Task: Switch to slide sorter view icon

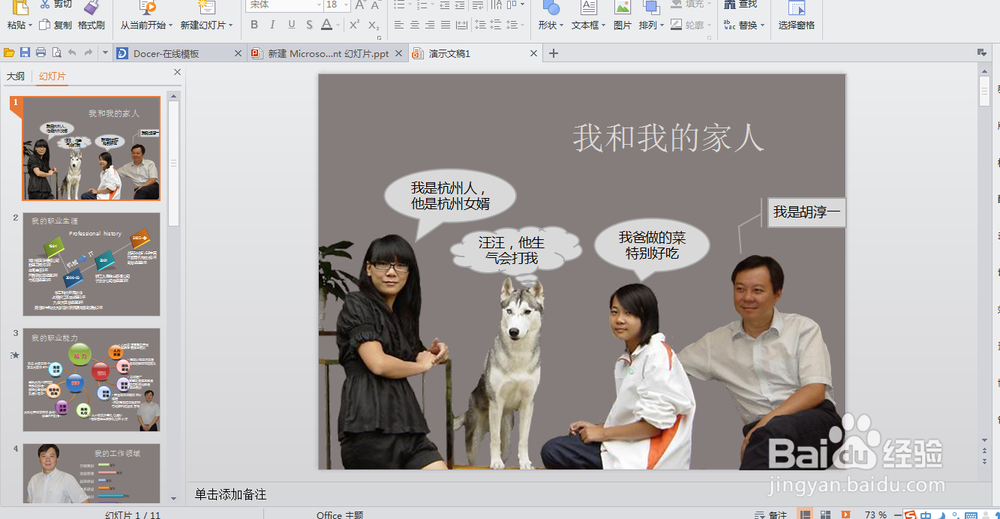Action: [x=825, y=515]
